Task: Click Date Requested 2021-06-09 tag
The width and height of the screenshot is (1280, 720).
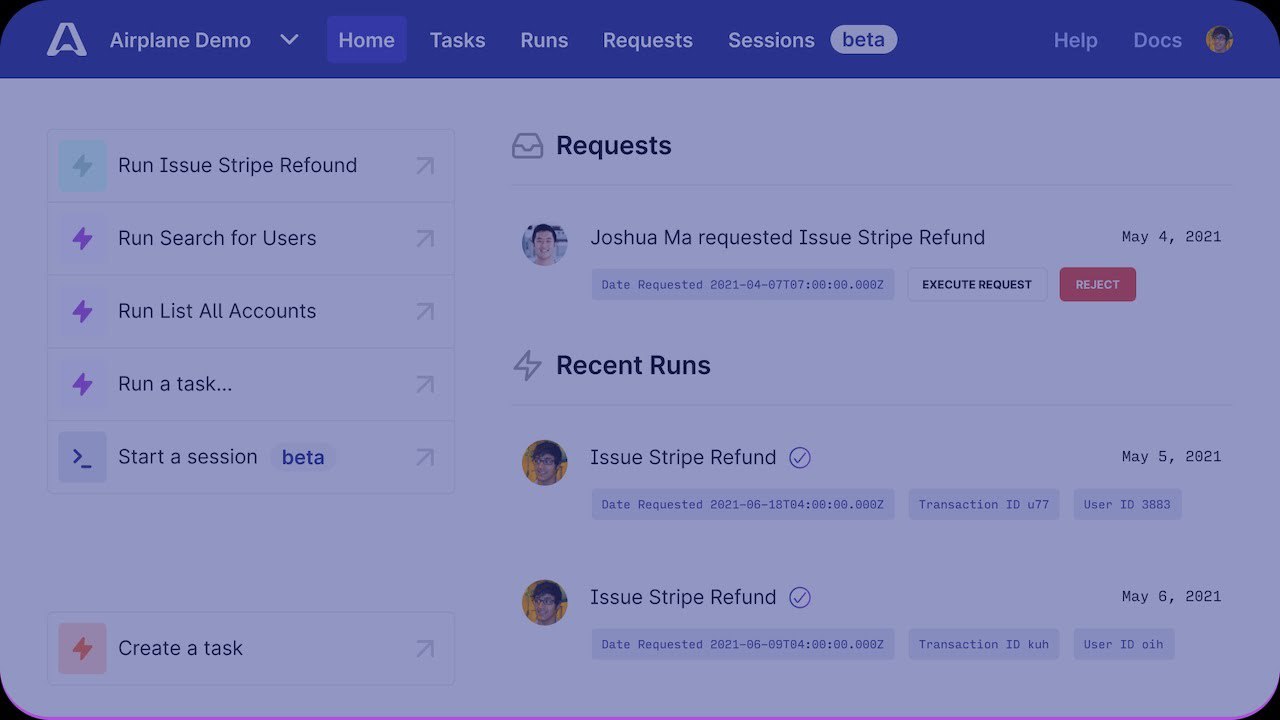Action: click(x=743, y=645)
